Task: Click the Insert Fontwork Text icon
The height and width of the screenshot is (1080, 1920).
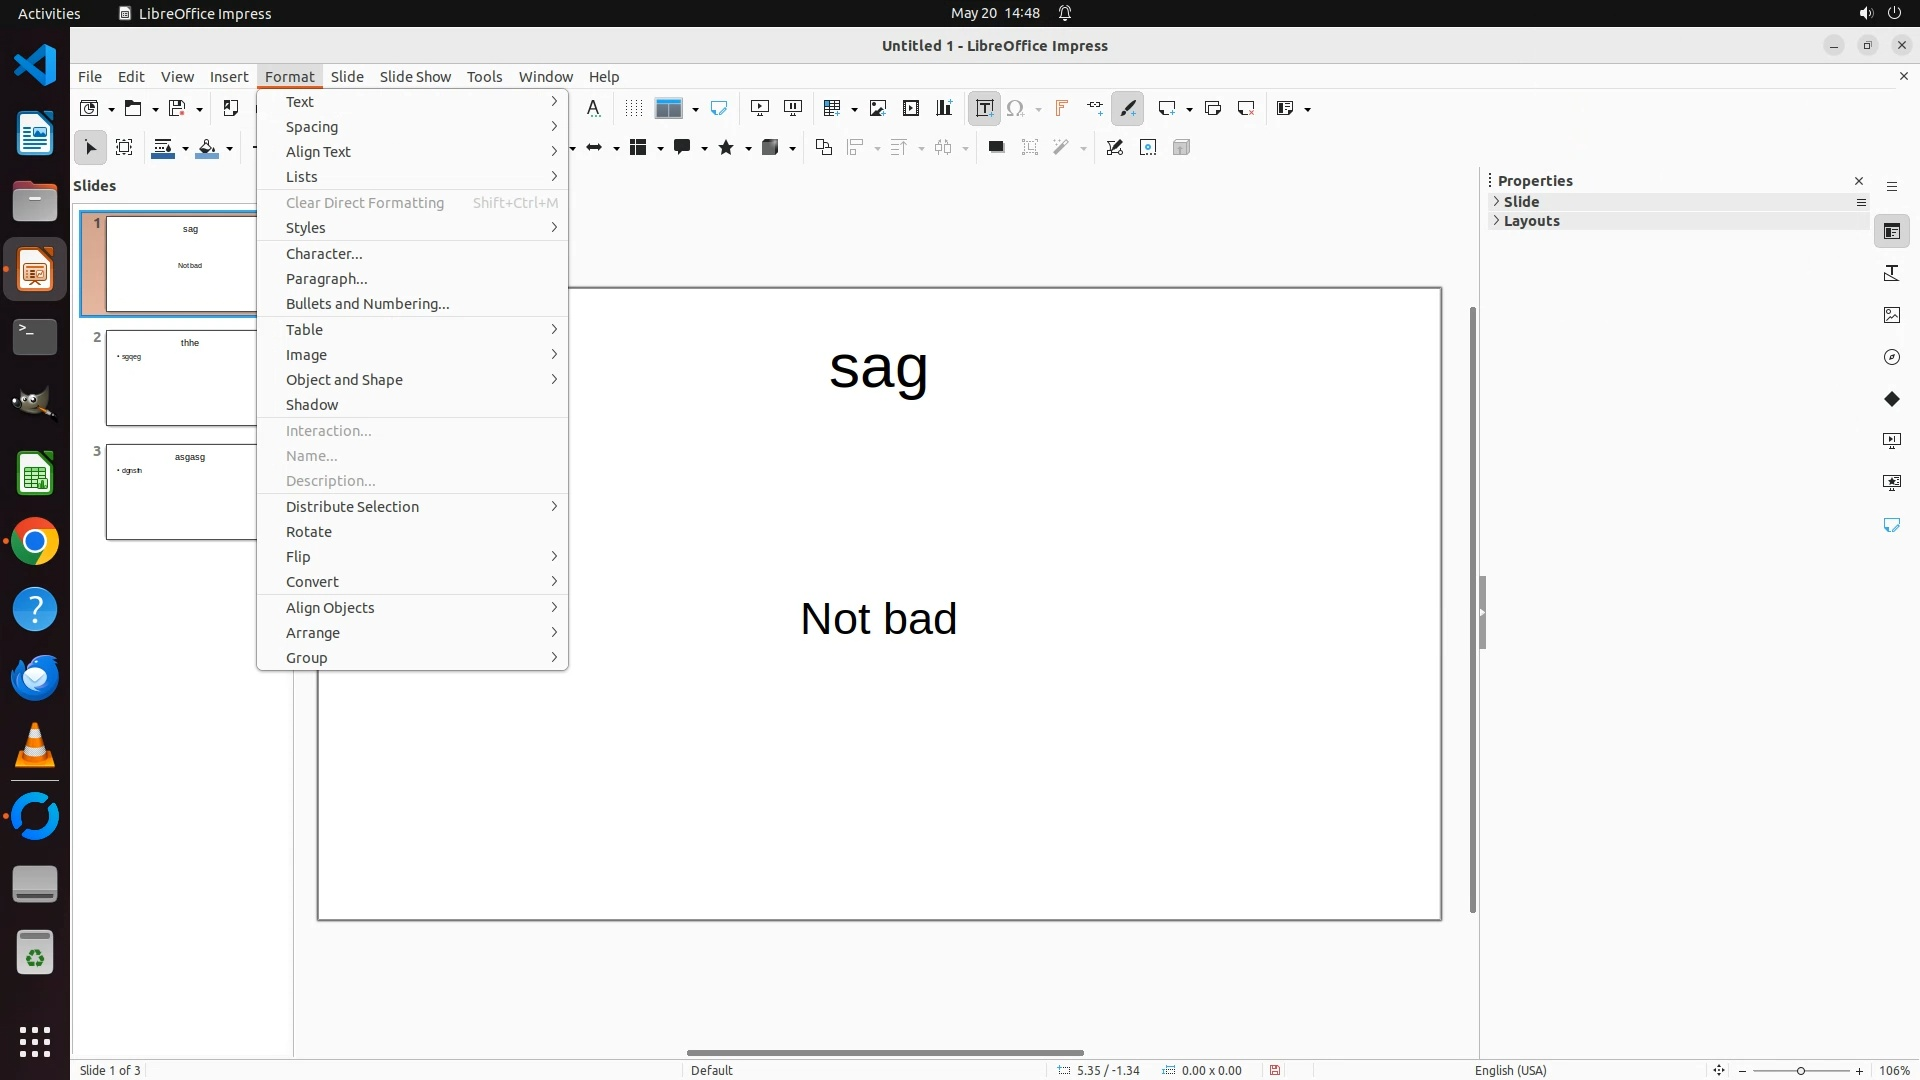Action: click(x=1061, y=108)
